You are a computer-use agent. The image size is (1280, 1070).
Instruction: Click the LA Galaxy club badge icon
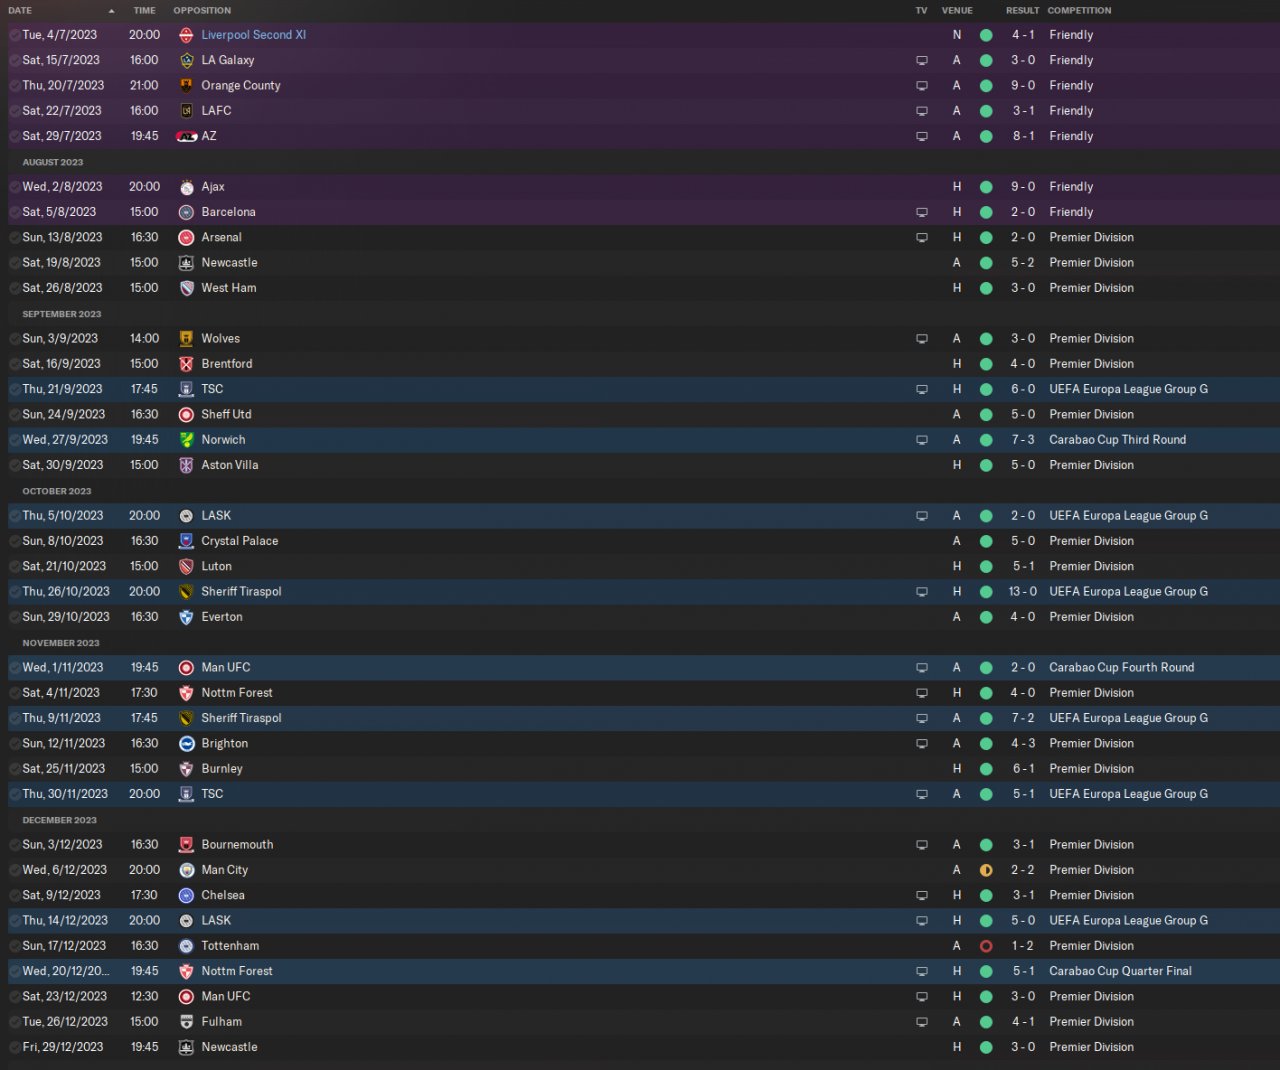click(x=186, y=60)
